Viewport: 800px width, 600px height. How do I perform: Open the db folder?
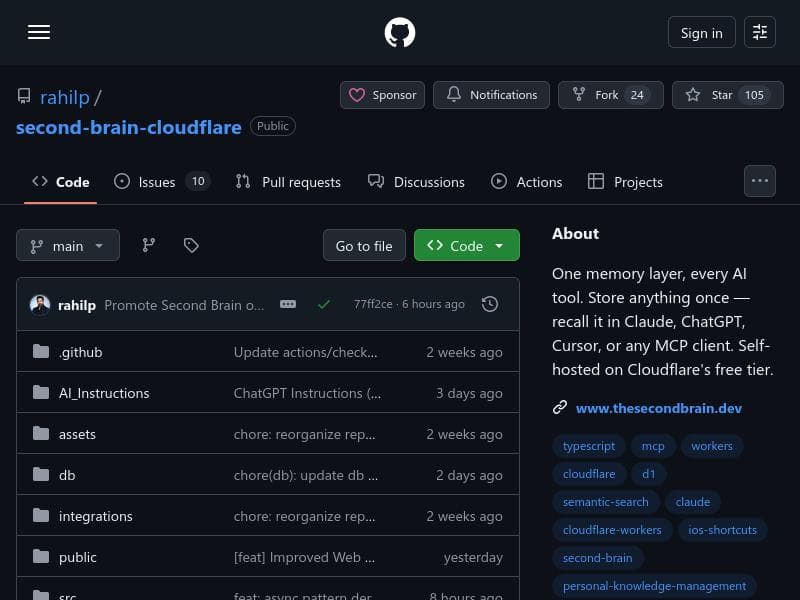coord(67,475)
